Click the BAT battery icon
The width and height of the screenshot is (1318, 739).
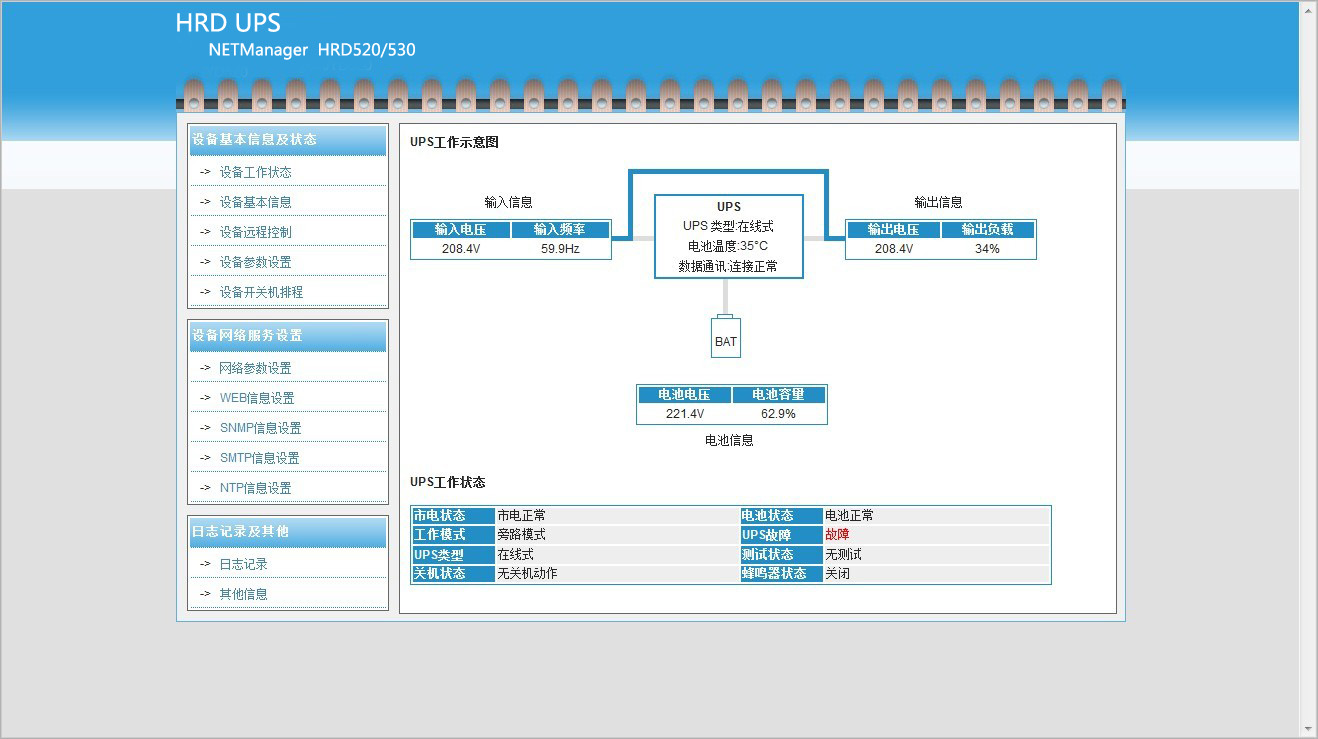click(x=726, y=337)
